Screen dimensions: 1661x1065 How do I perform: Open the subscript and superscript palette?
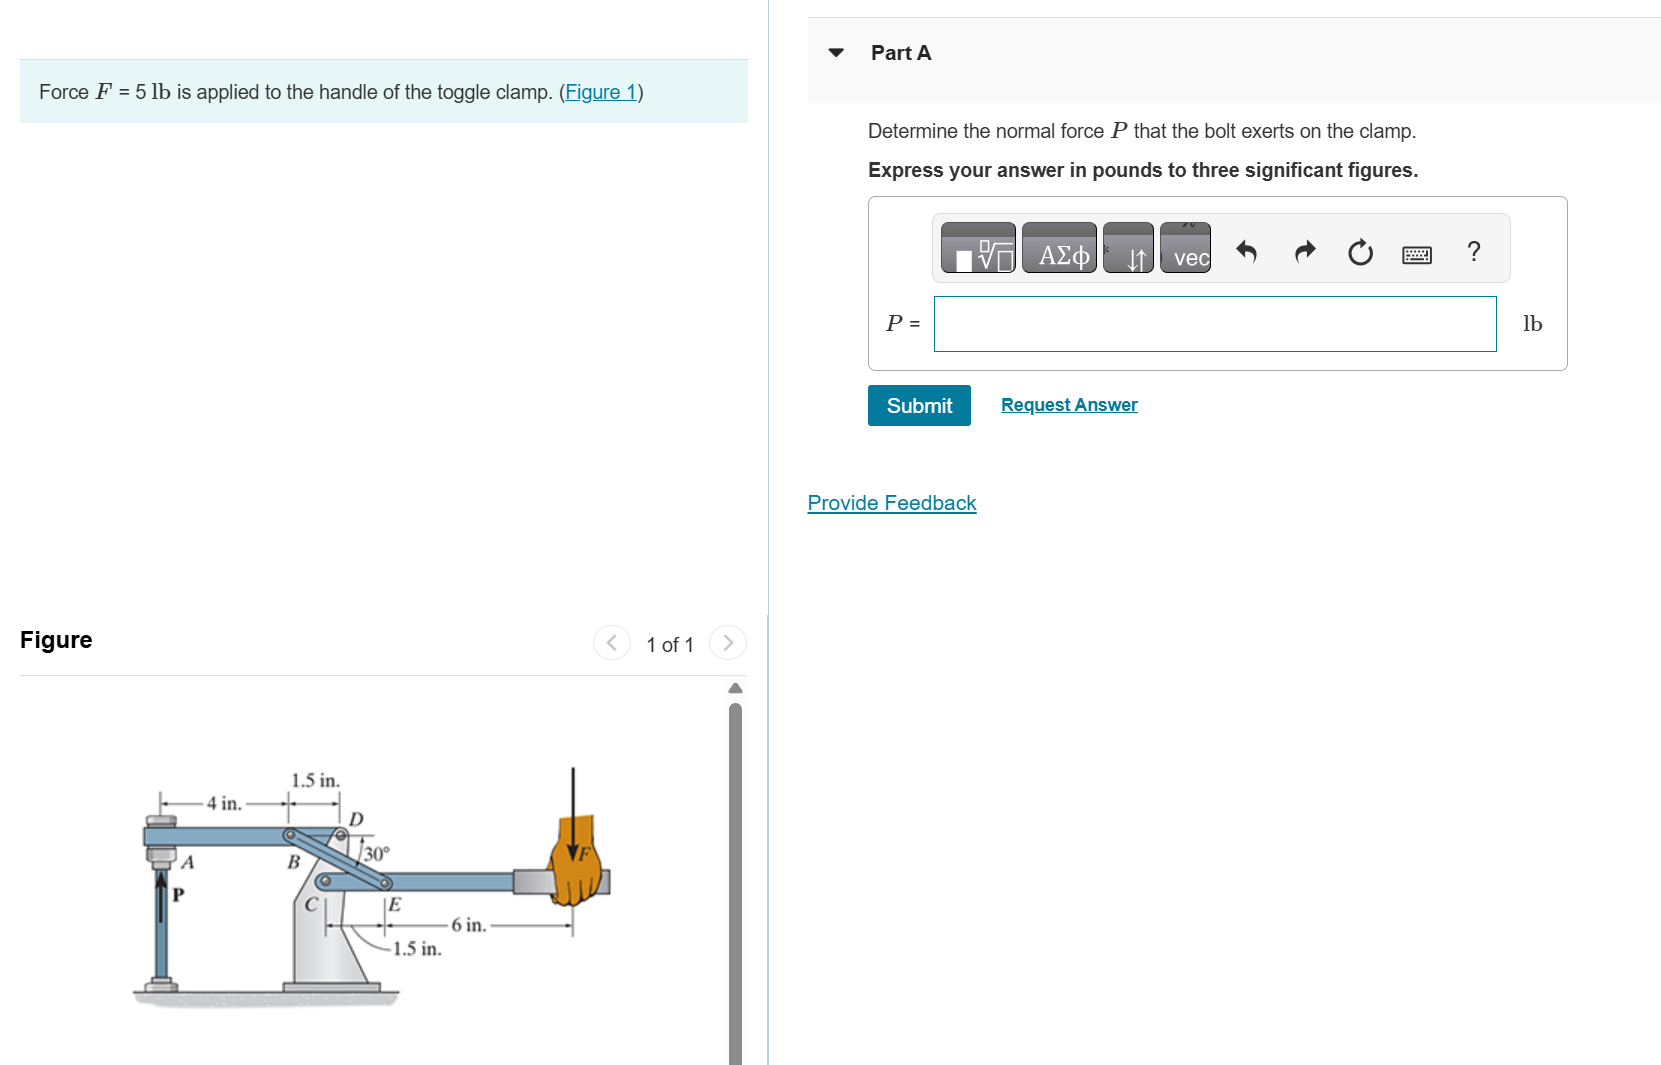click(1128, 248)
